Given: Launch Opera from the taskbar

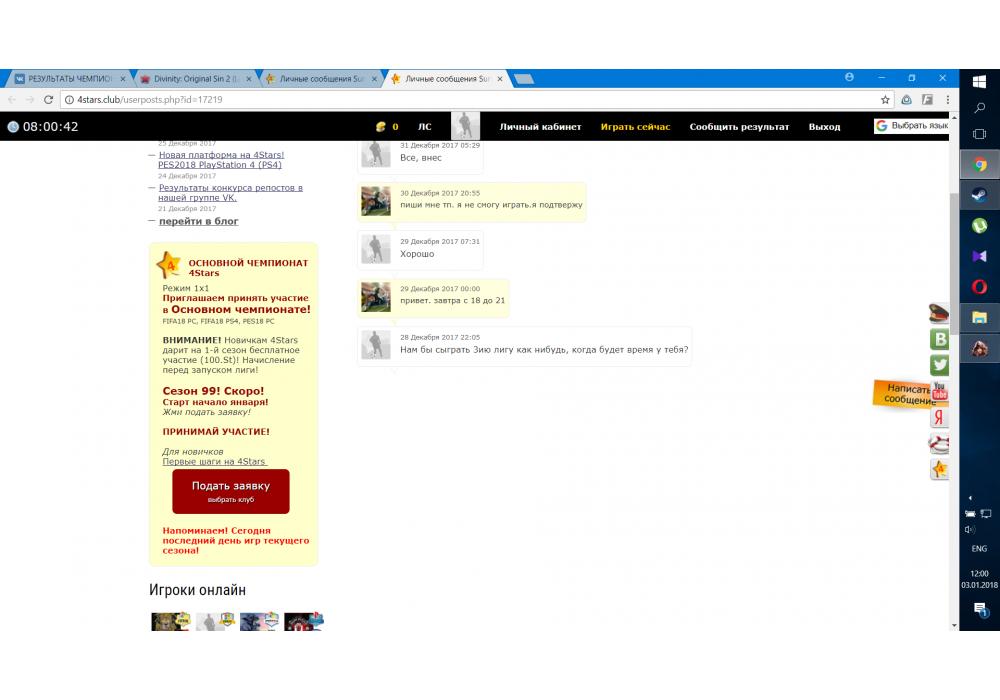Looking at the screenshot, I should point(980,287).
